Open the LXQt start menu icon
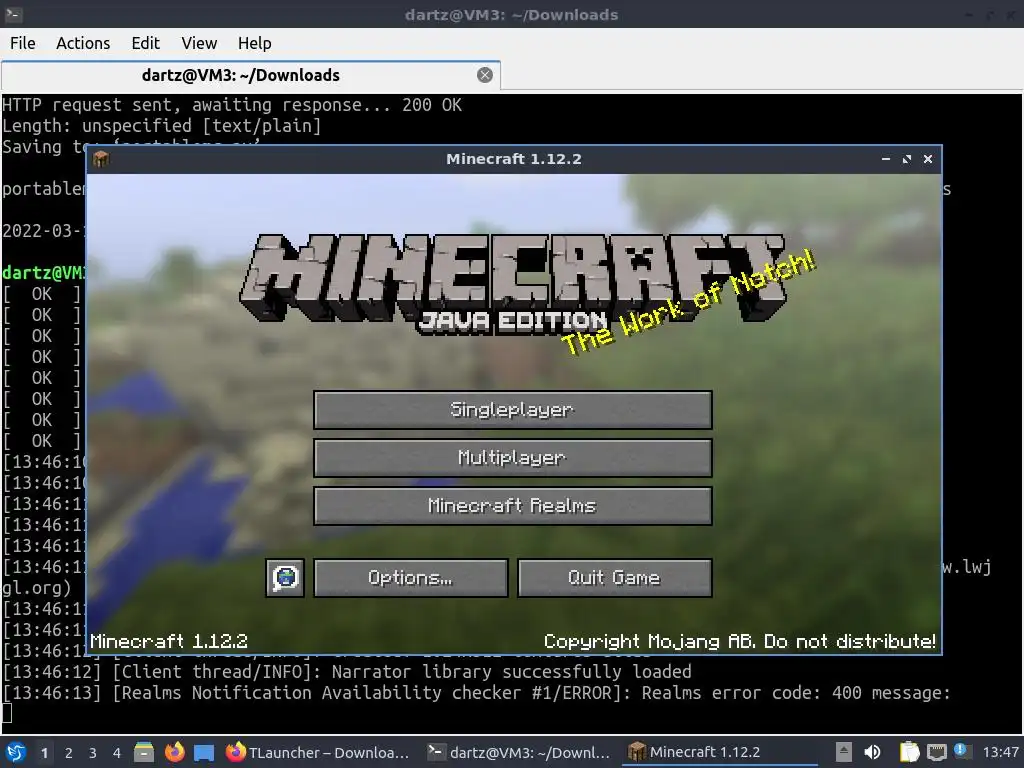Viewport: 1024px width, 768px height. [x=16, y=752]
